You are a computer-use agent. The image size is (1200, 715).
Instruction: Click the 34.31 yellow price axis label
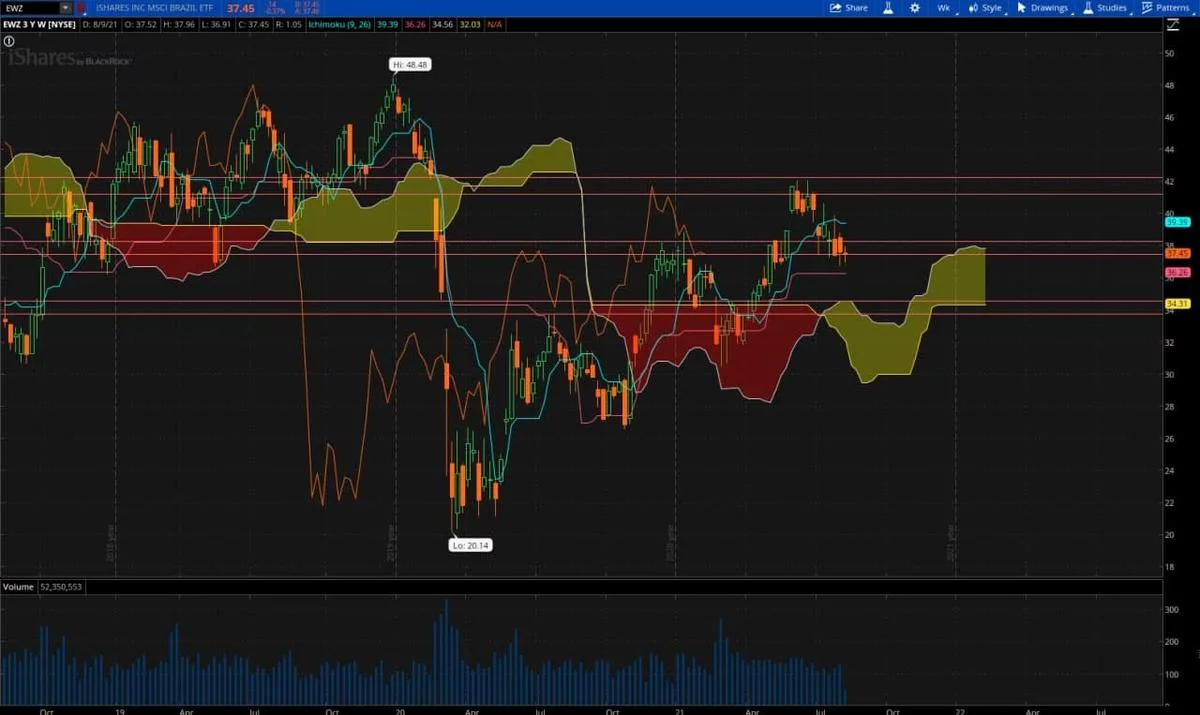1177,303
